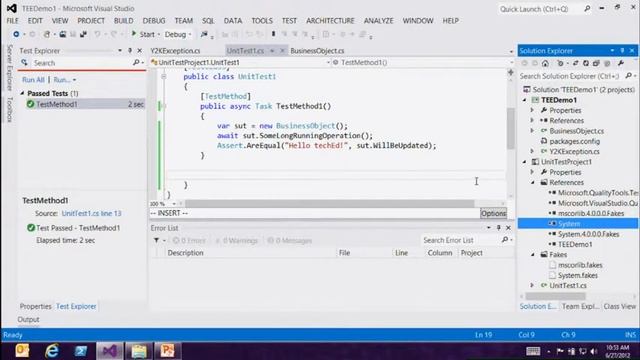The height and width of the screenshot is (360, 640).
Task: Click the search magnifier in Solution Explorer
Action: coord(629,76)
